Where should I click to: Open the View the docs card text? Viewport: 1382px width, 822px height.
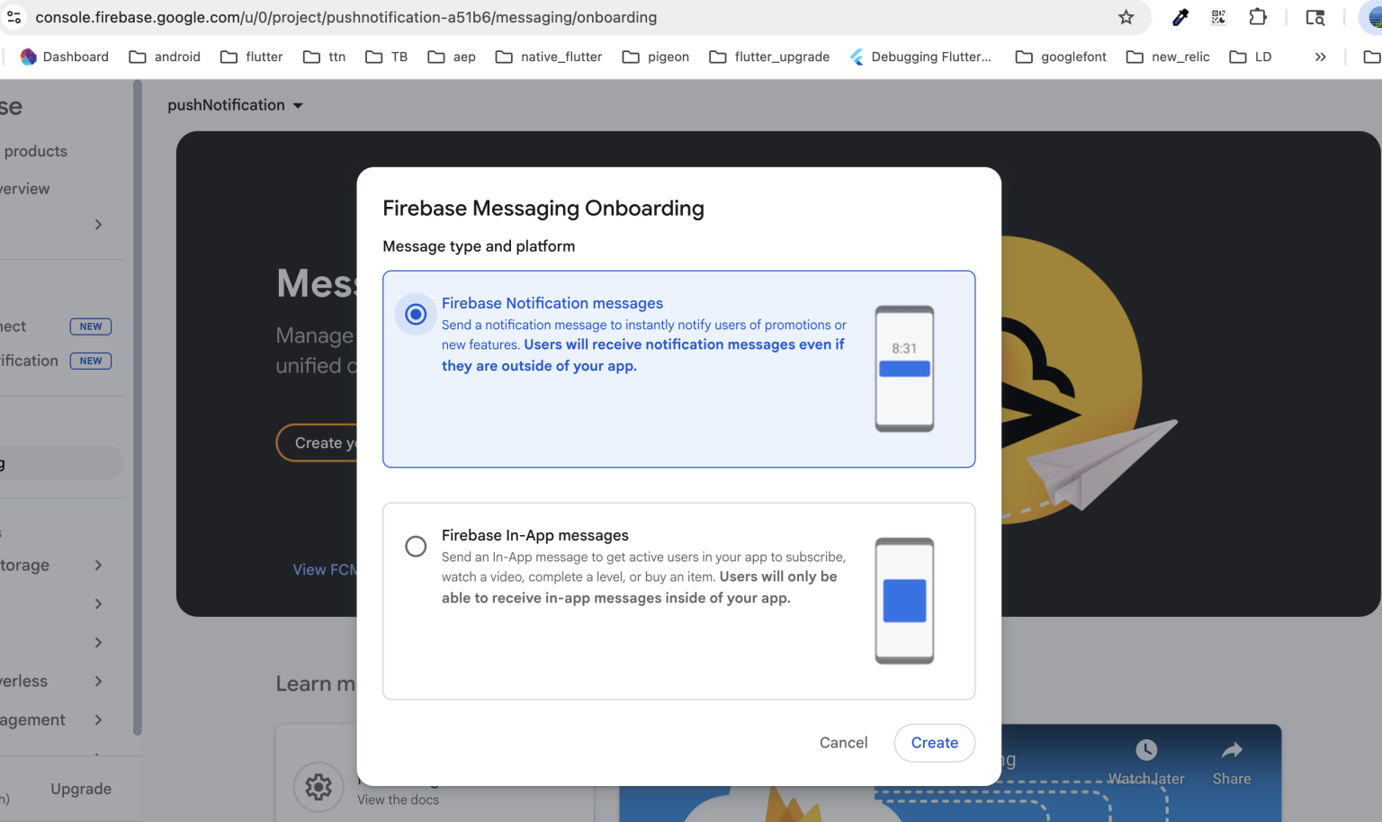(398, 800)
